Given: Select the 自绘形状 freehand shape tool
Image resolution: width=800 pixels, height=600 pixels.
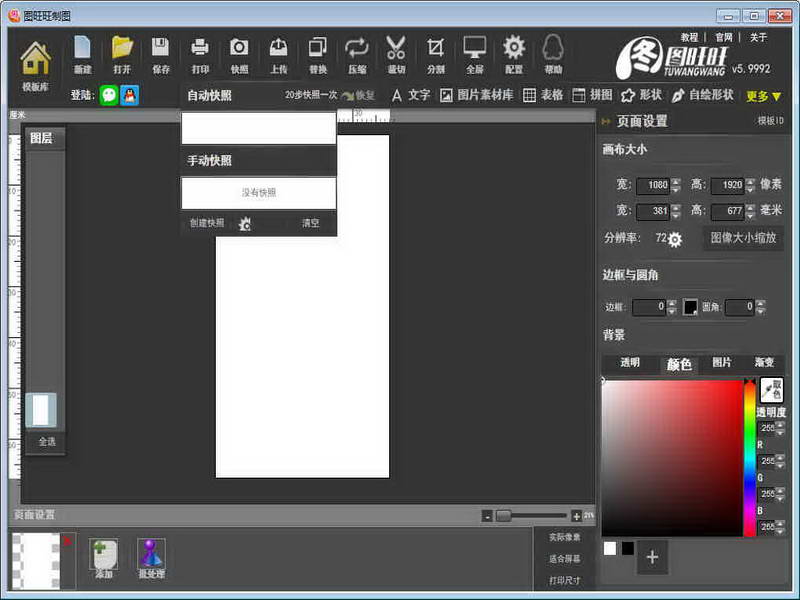Looking at the screenshot, I should click(x=703, y=95).
